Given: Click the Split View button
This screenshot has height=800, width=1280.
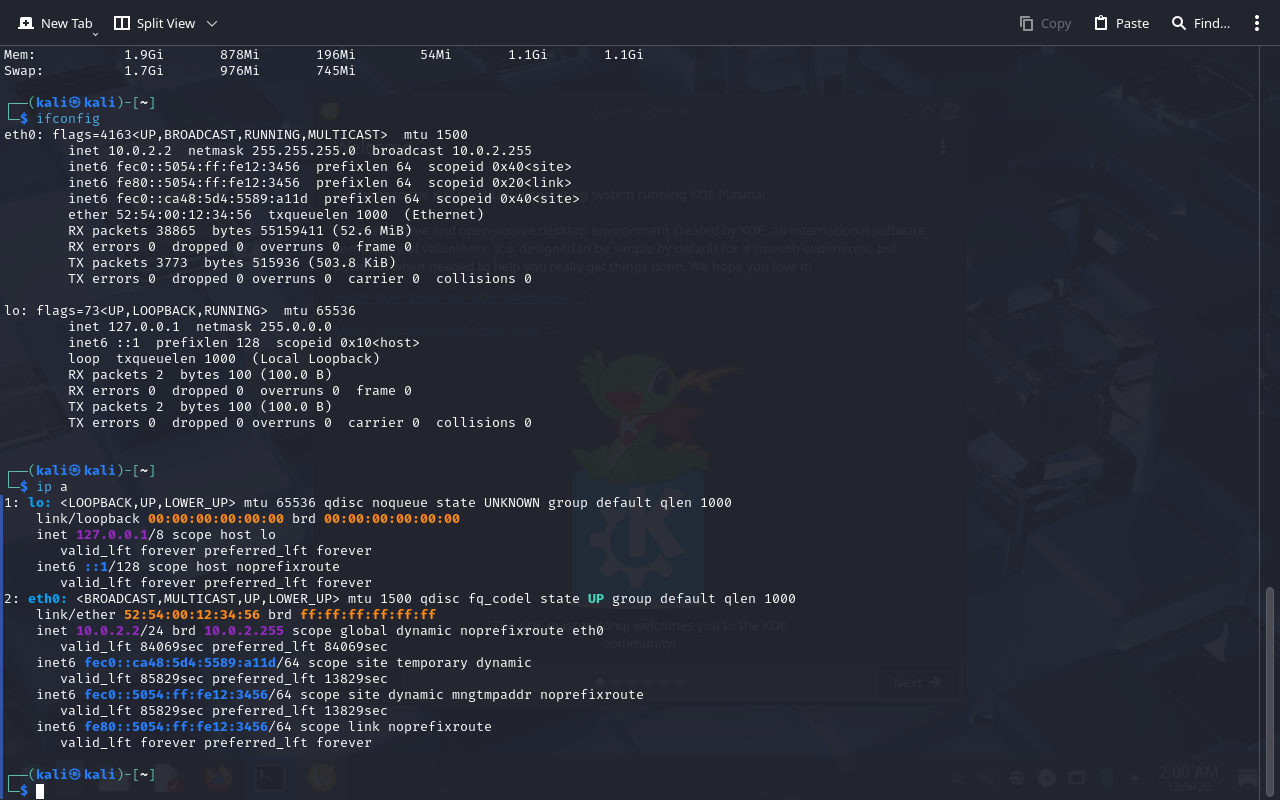Looking at the screenshot, I should point(155,23).
